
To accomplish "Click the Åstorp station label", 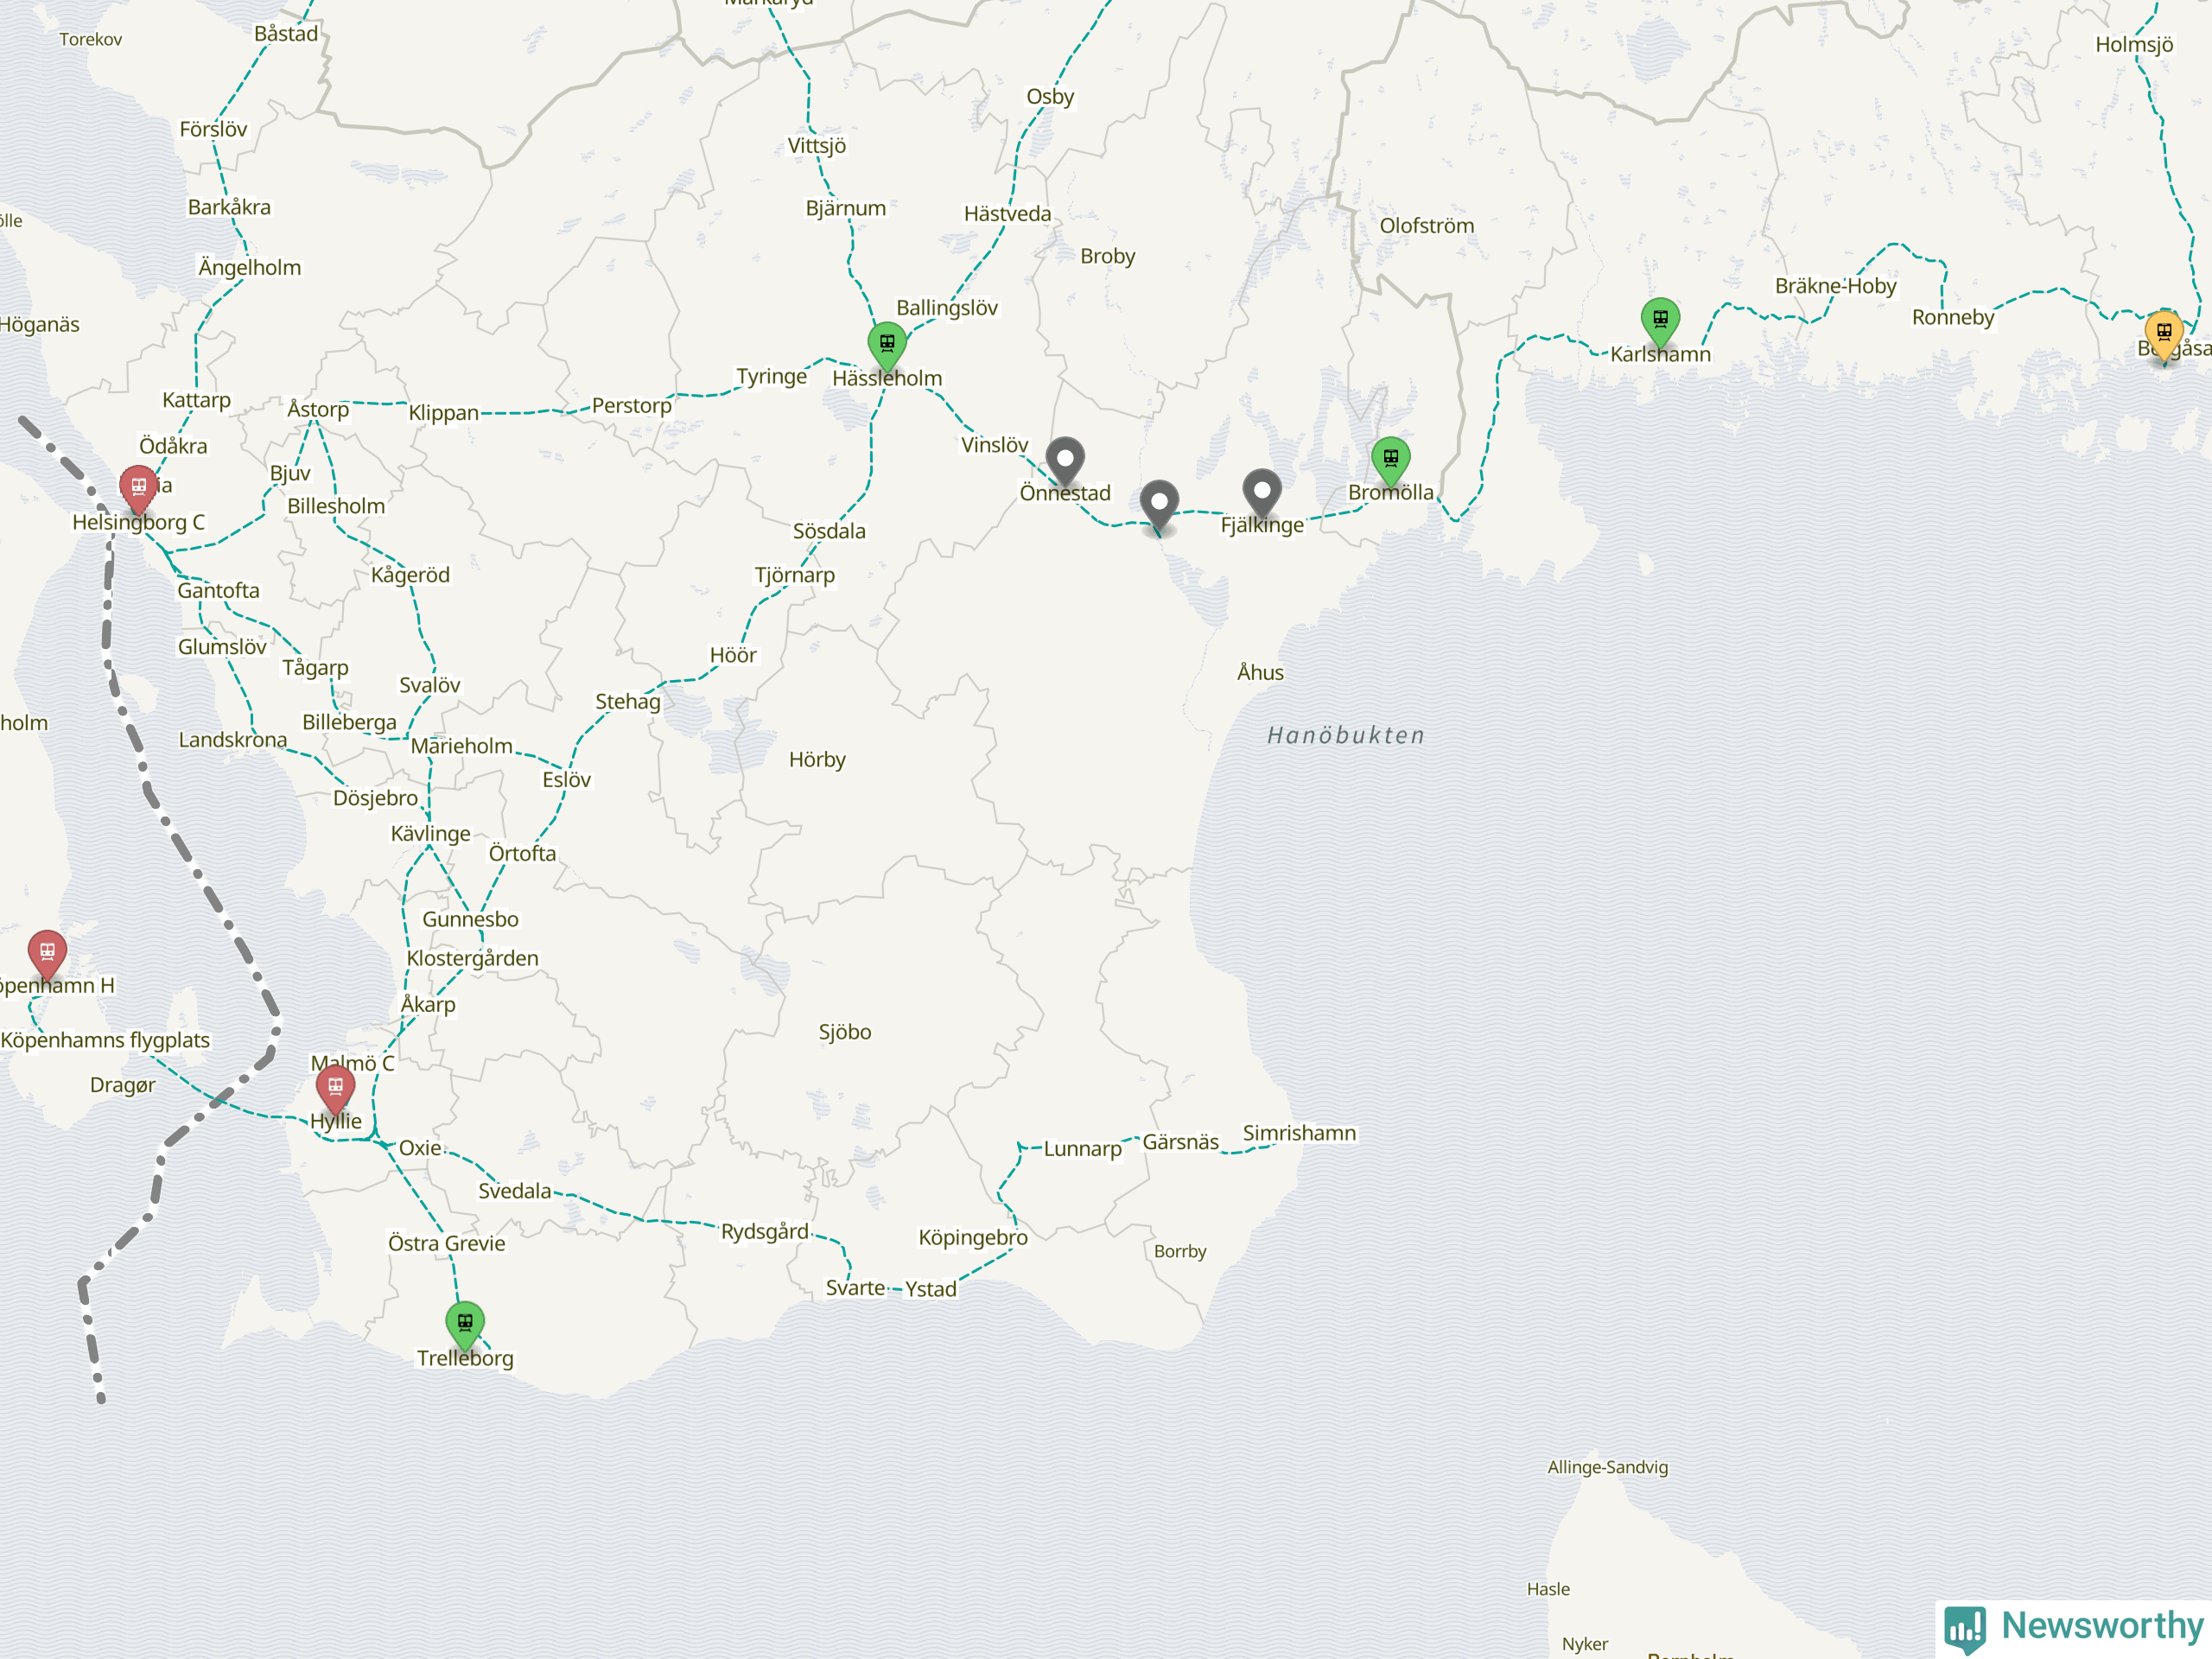I will [x=318, y=409].
